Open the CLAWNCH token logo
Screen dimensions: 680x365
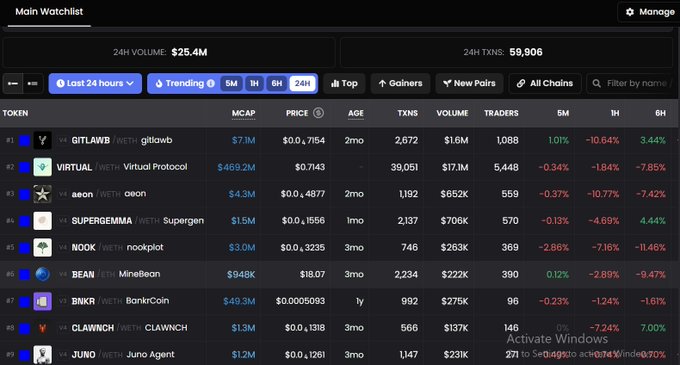(x=42, y=328)
